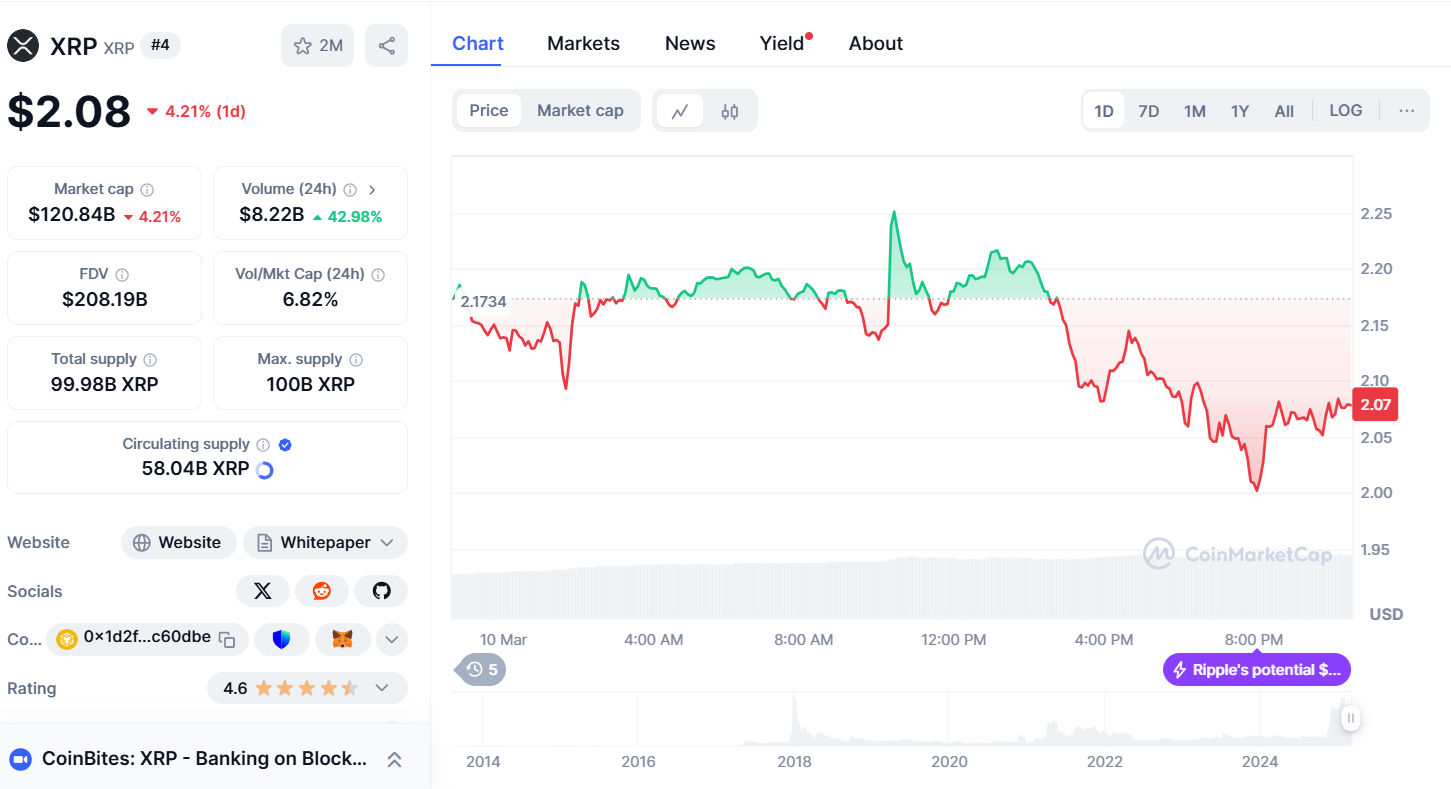Click the $120.84B market cap value
Image resolution: width=1451 pixels, height=789 pixels.
72,215
